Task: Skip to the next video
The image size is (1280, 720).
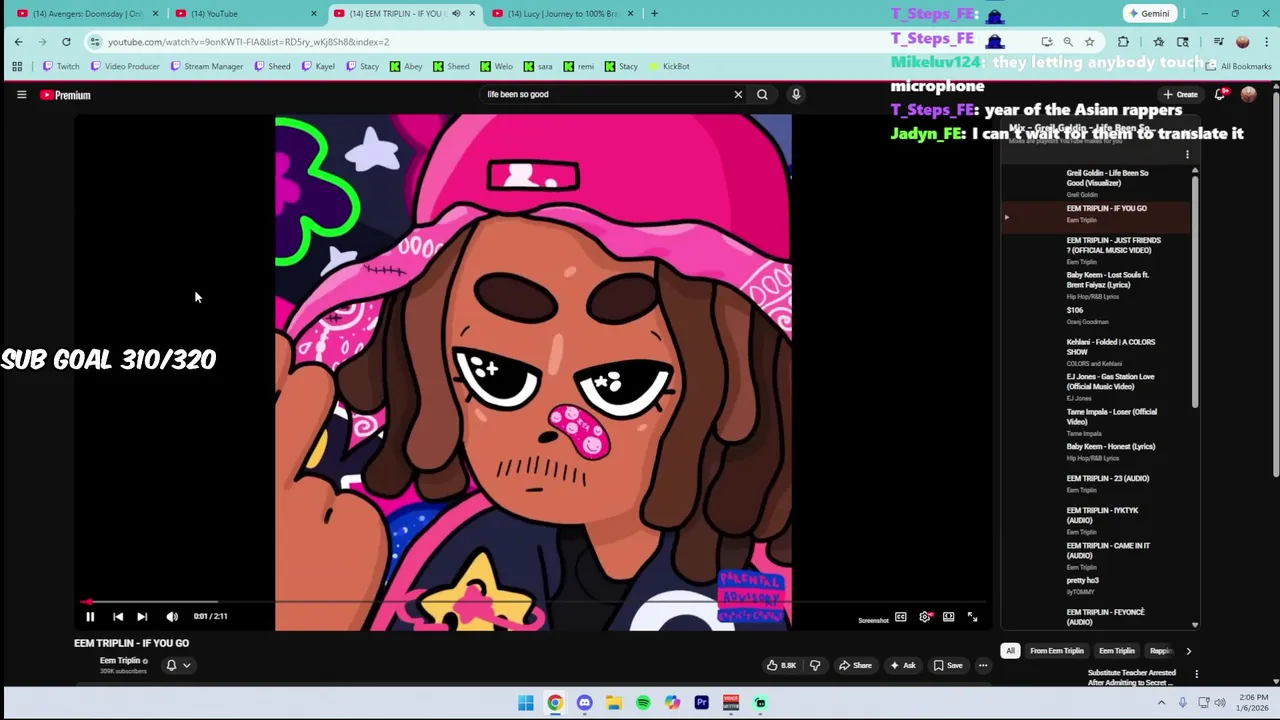Action: (x=142, y=617)
